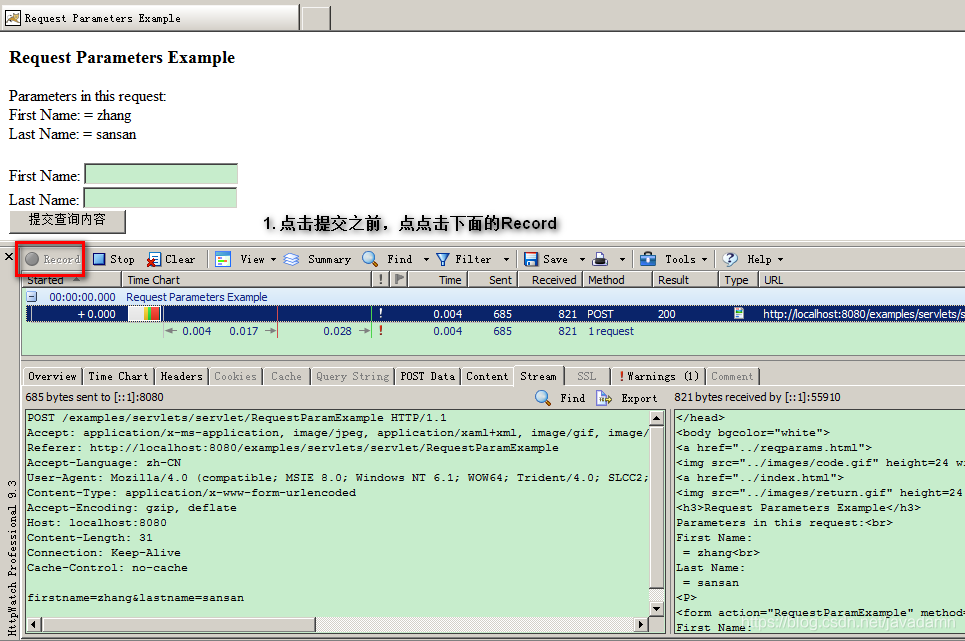965x641 pixels.
Task: Select the Request Parameters Example browser tab
Action: 150,18
